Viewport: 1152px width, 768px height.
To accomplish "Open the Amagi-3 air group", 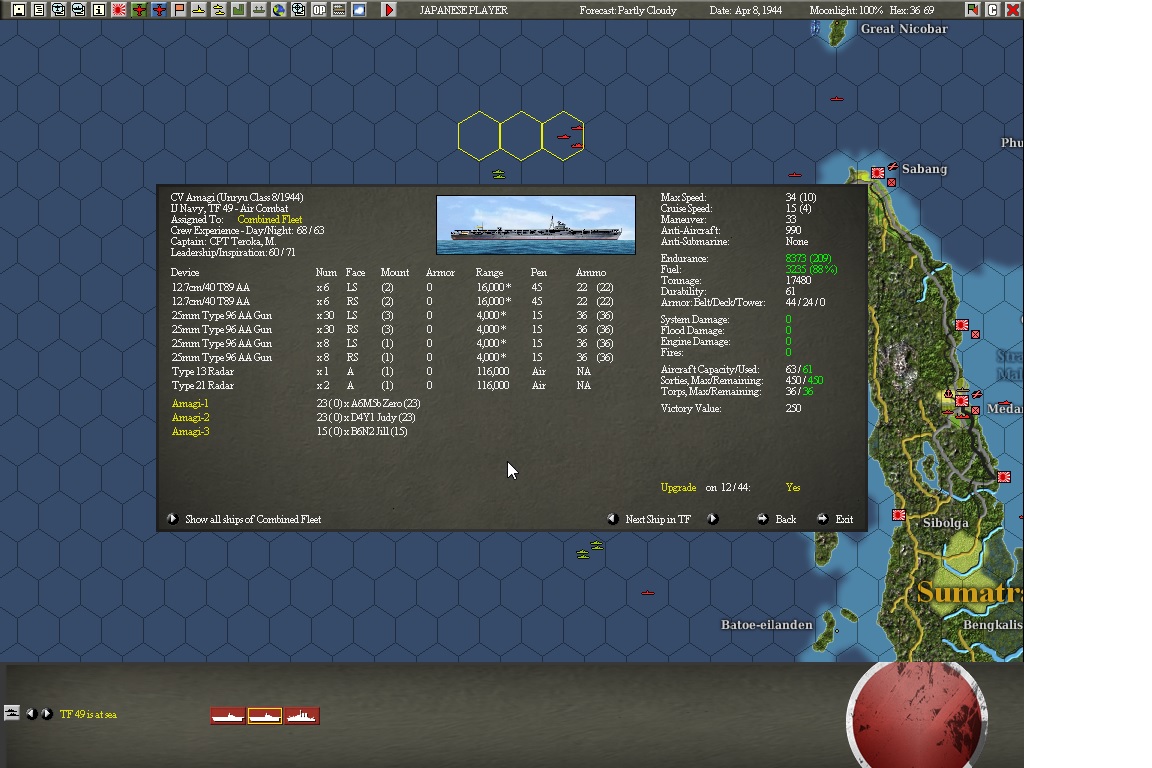I will point(190,431).
